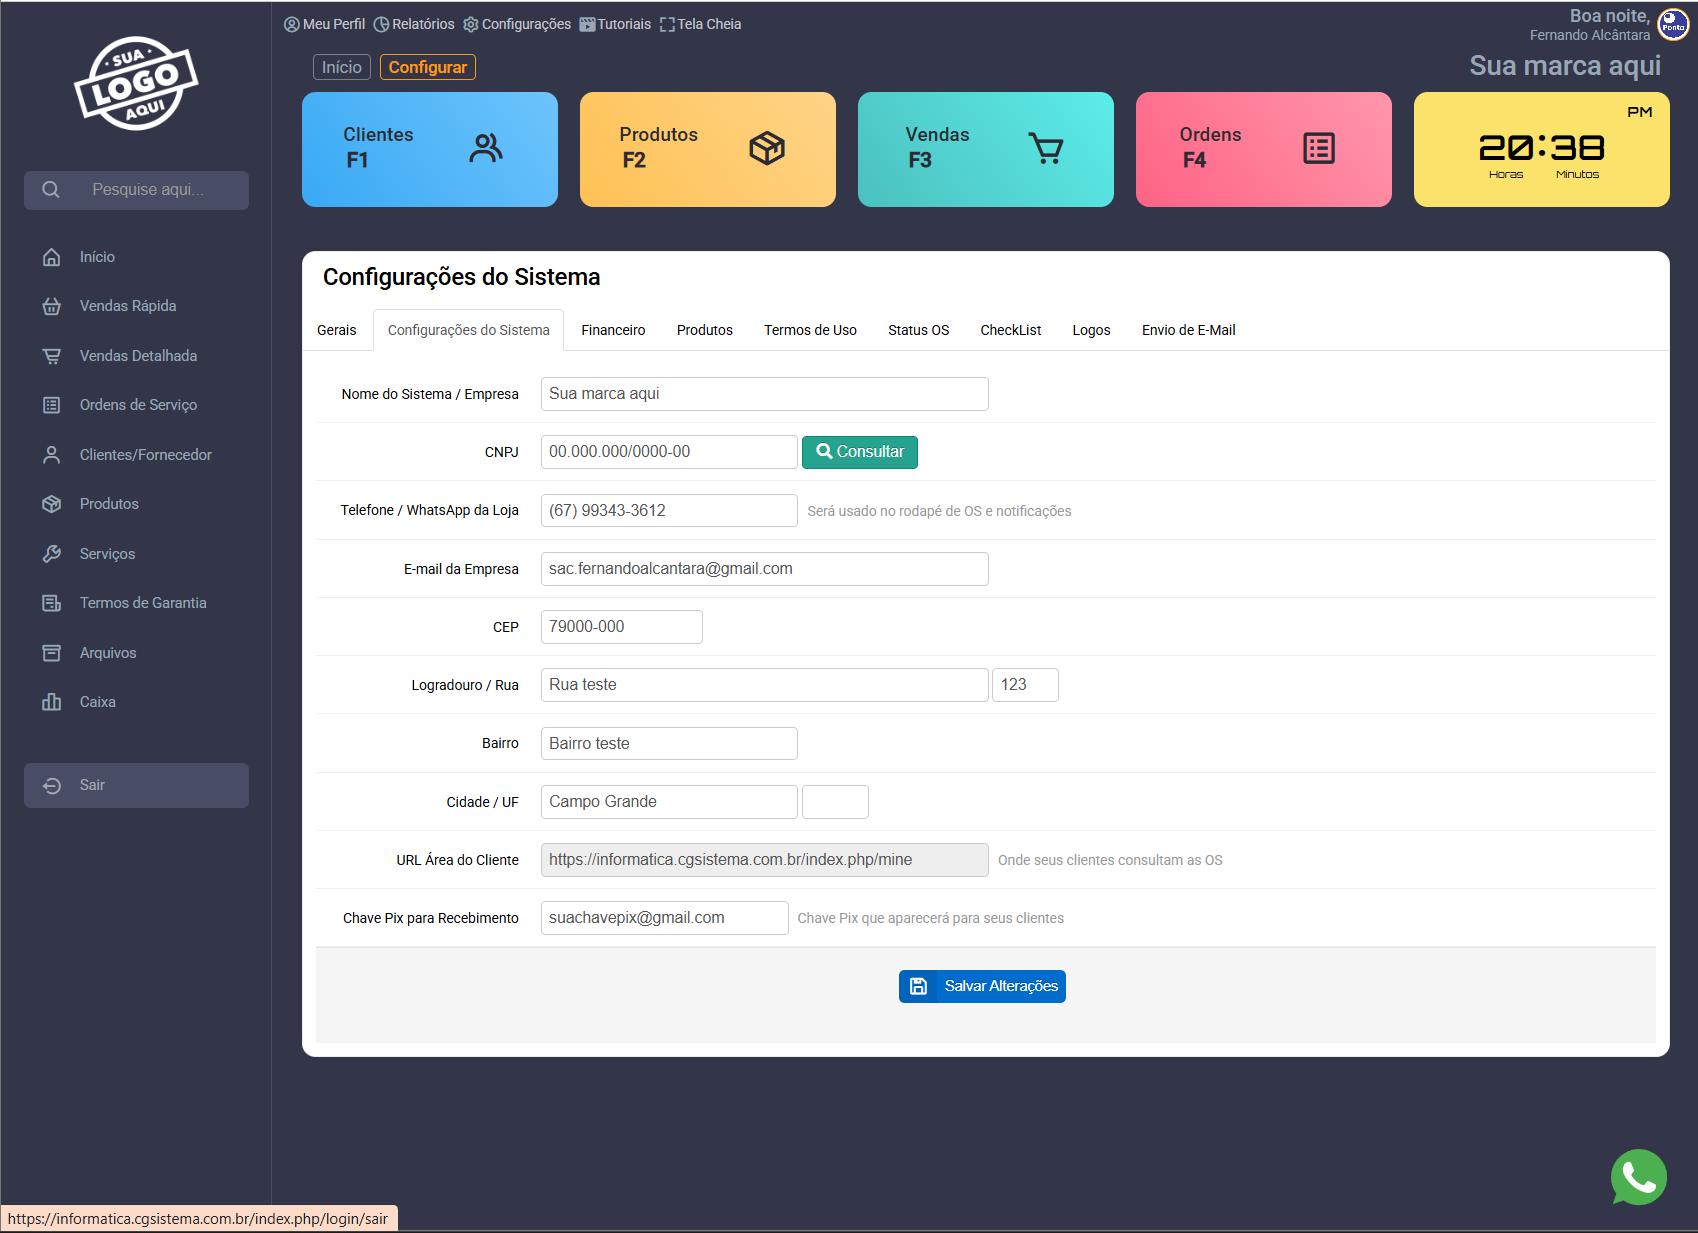Click the Início breadcrumb button
This screenshot has height=1233, width=1698.
[342, 67]
